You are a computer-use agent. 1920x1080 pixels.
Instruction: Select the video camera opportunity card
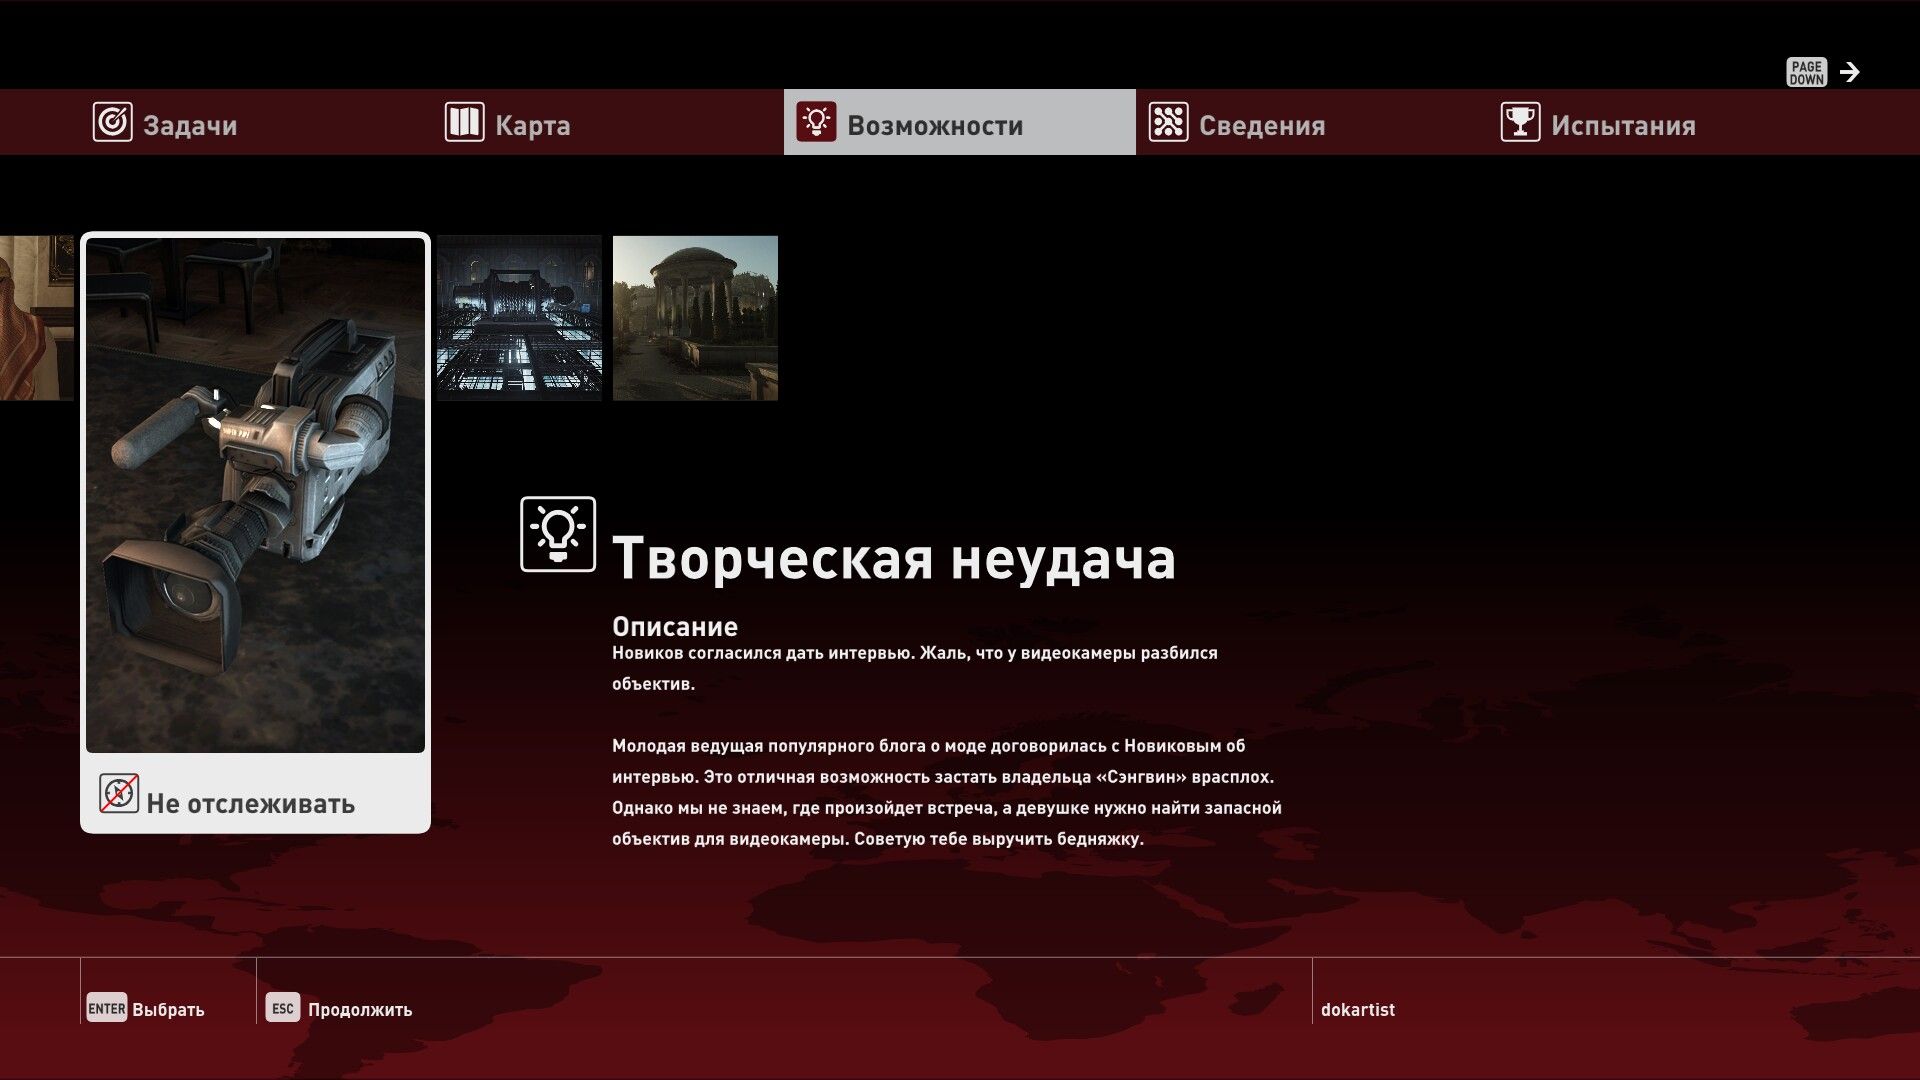(255, 495)
